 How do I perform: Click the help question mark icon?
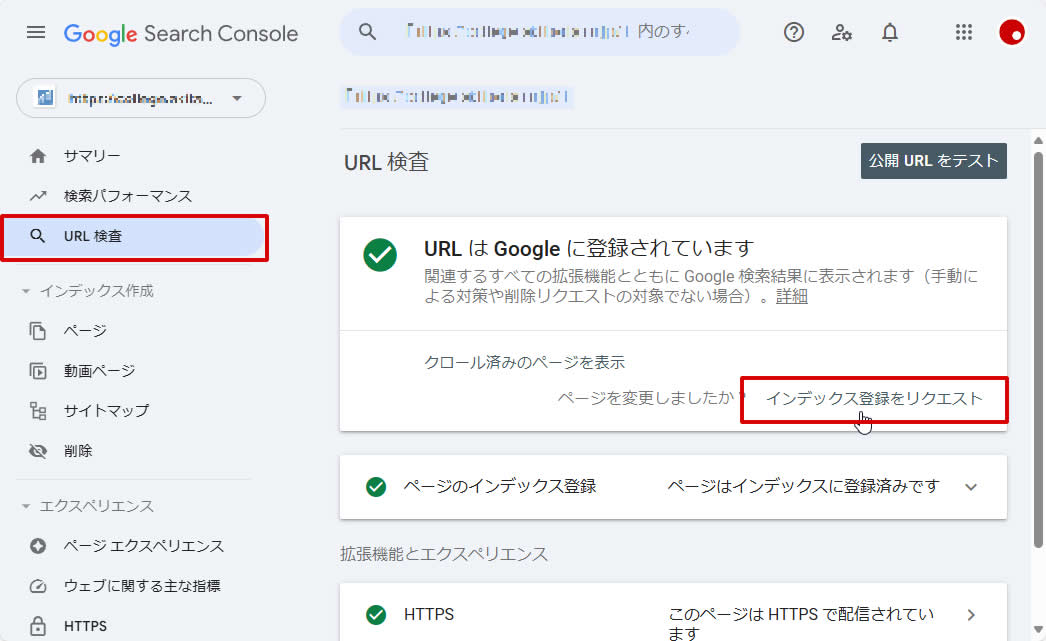click(794, 33)
